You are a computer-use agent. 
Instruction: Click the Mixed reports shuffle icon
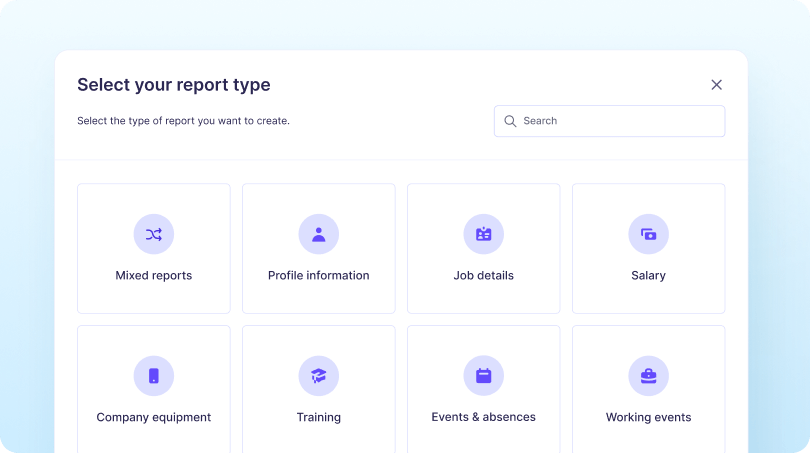coord(153,234)
